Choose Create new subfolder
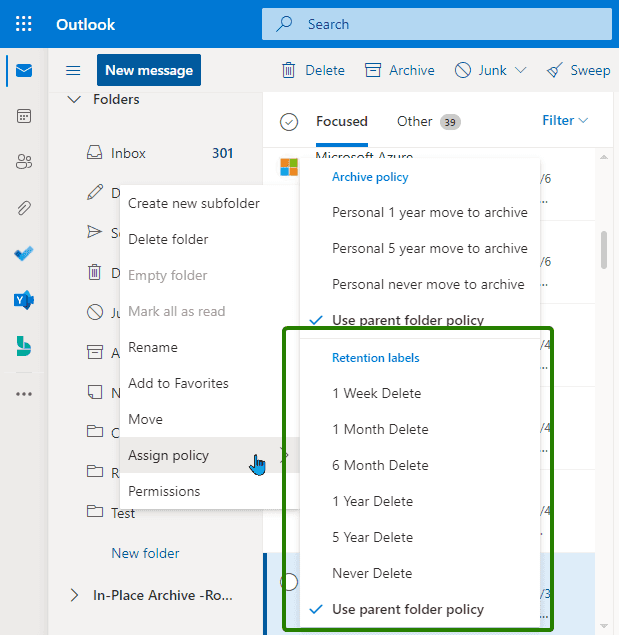 [x=209, y=203]
